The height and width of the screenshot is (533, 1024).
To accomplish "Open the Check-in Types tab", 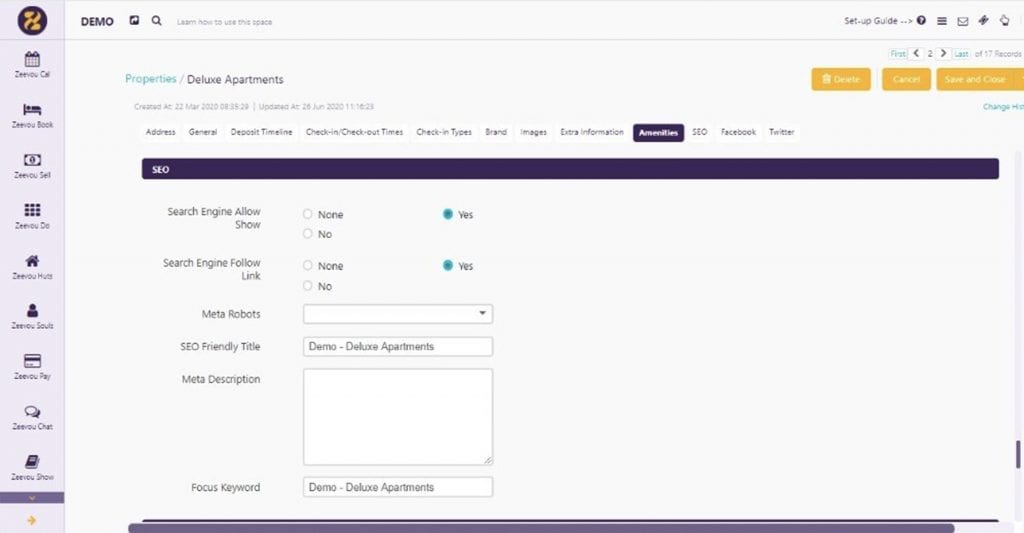I will [x=444, y=132].
